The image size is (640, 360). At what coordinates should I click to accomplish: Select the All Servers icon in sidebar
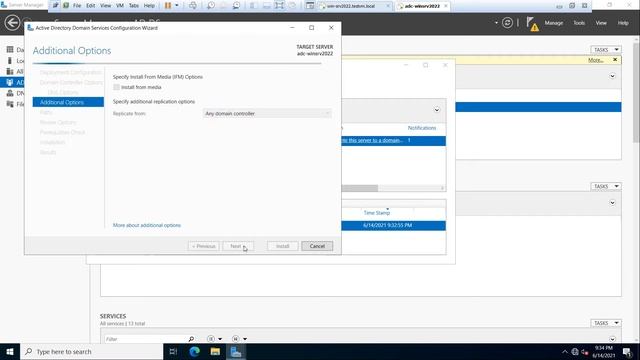10,71
